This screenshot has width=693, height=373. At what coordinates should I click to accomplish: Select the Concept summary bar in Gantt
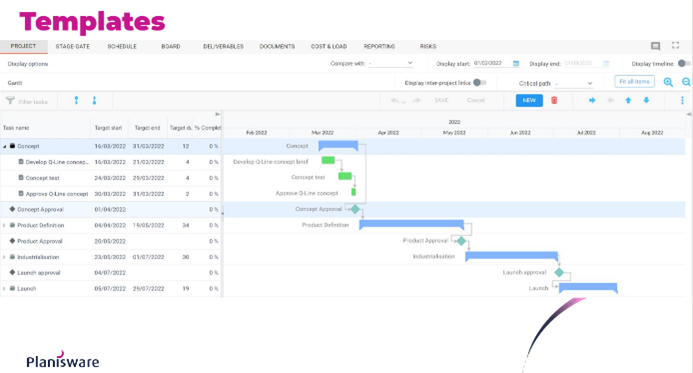coord(338,145)
